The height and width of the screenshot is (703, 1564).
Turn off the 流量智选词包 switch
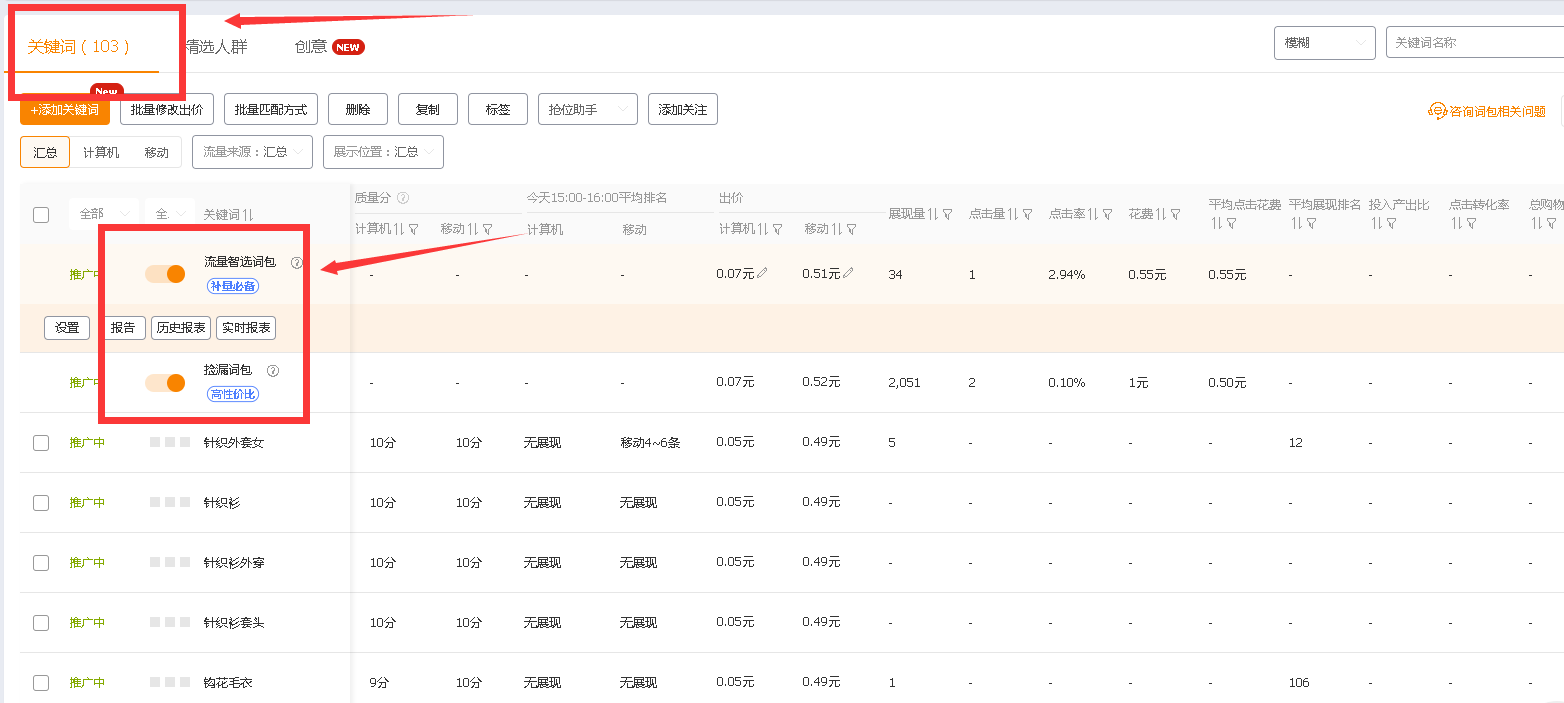165,274
